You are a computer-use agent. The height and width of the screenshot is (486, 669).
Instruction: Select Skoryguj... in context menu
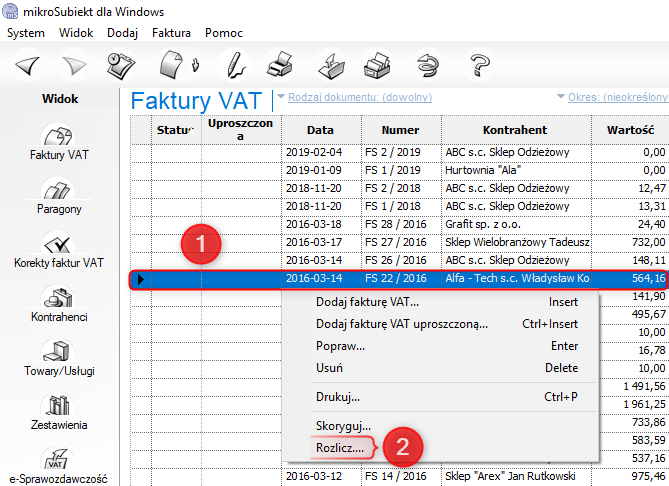pyautogui.click(x=440, y=426)
